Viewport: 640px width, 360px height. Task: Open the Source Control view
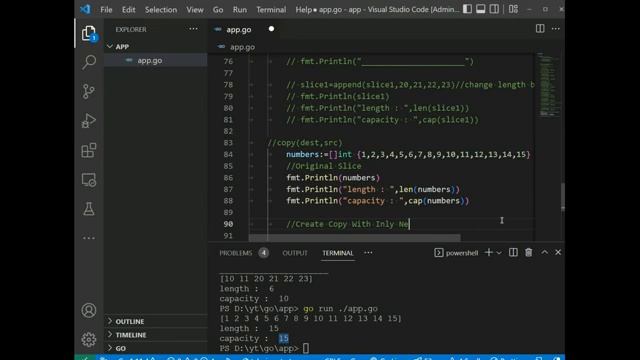[x=89, y=91]
